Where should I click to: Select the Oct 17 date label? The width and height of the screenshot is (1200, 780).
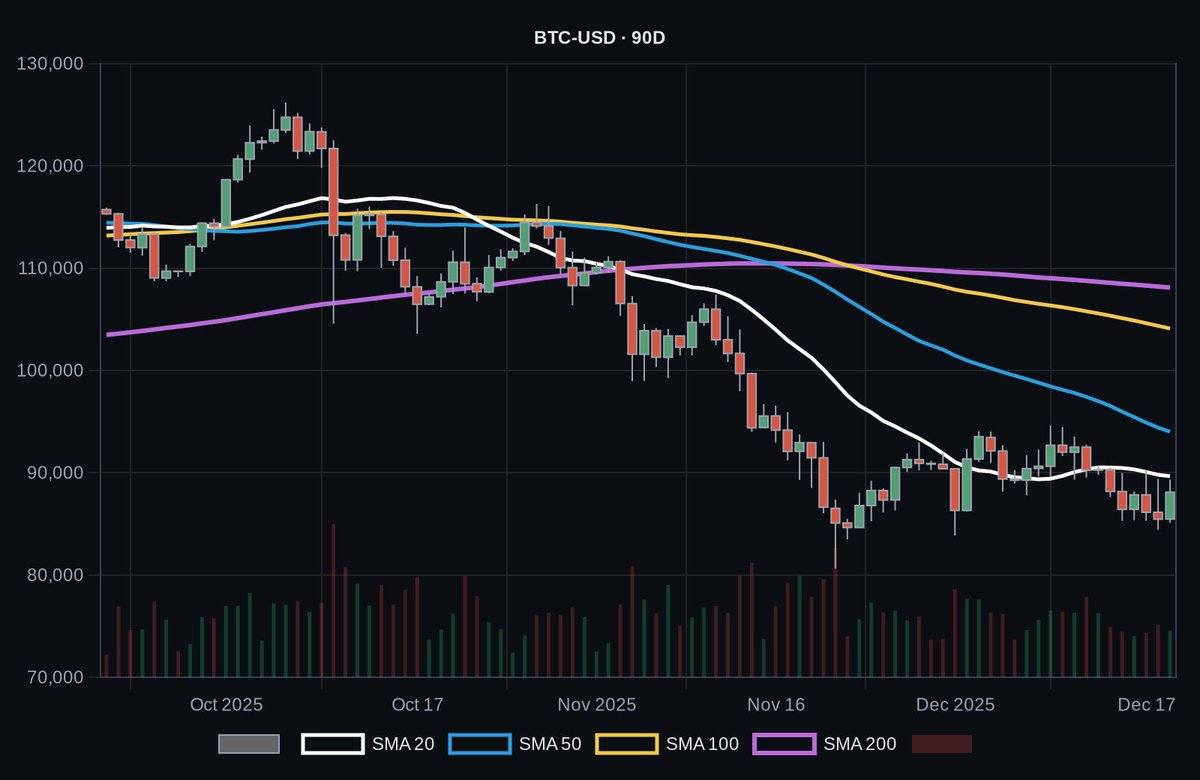[417, 705]
